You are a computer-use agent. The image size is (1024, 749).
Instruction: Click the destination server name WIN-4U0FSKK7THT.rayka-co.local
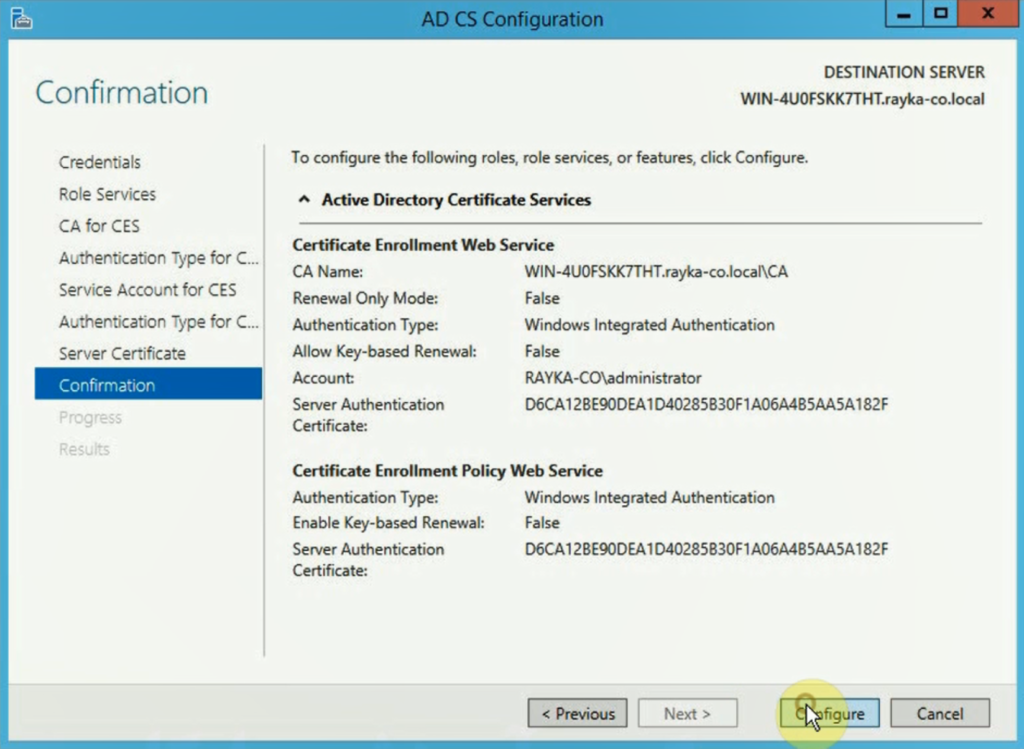click(862, 99)
